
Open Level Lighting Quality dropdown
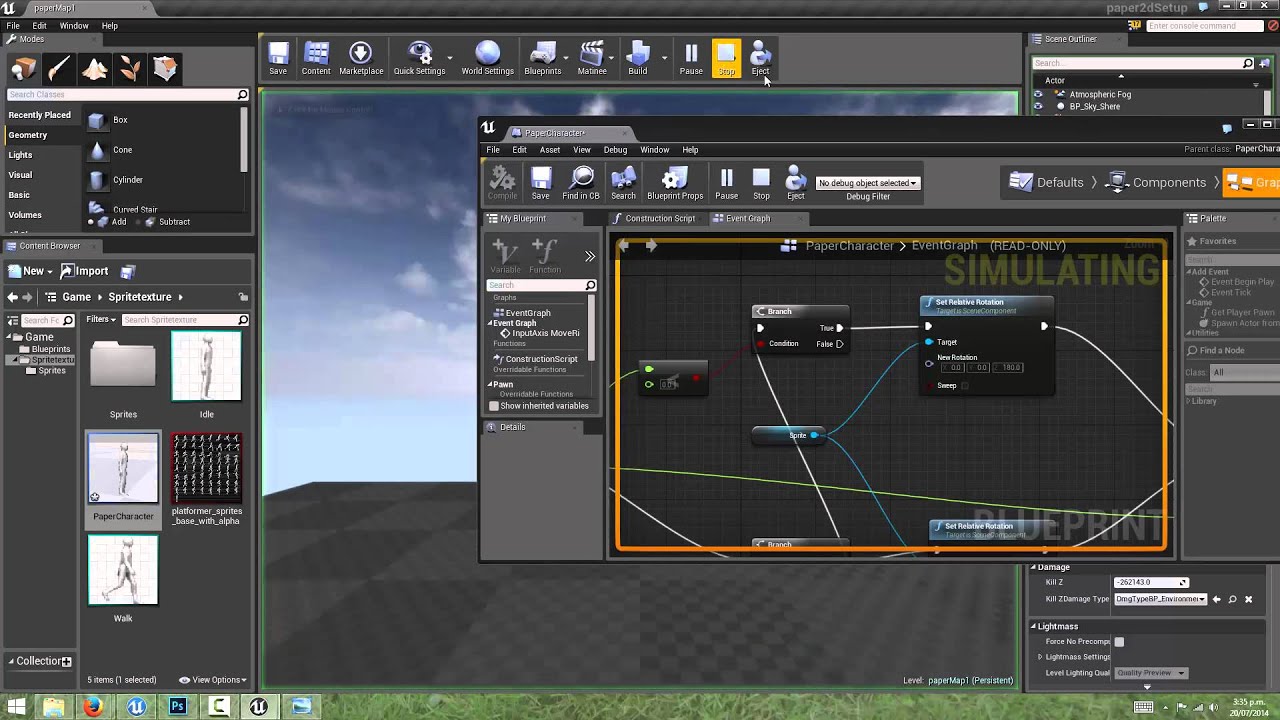pos(1151,673)
